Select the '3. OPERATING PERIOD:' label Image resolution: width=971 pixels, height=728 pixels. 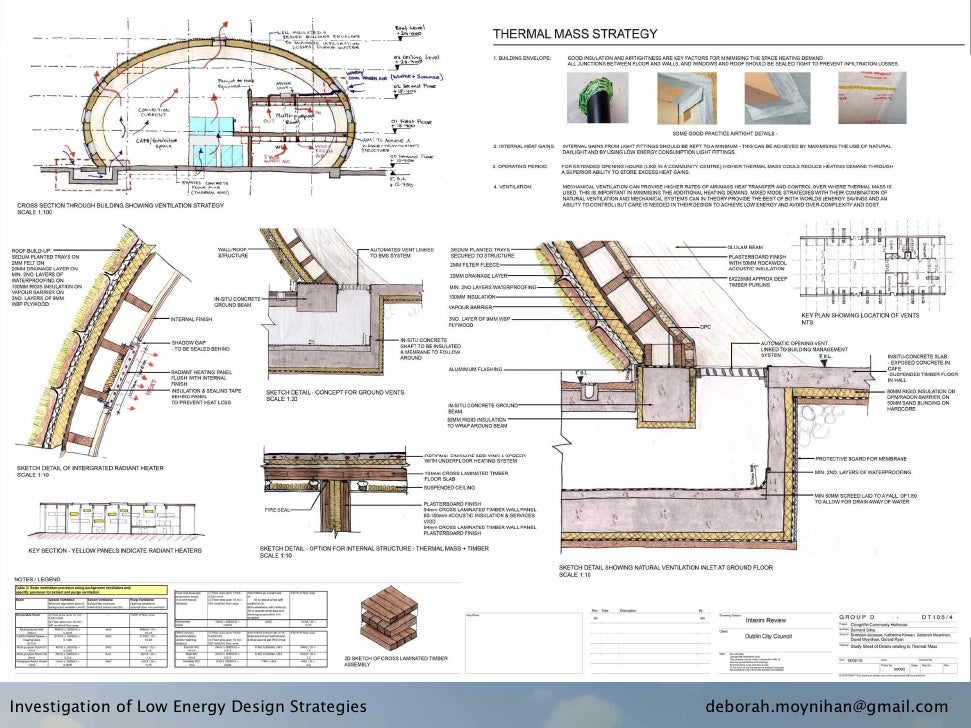coord(521,167)
